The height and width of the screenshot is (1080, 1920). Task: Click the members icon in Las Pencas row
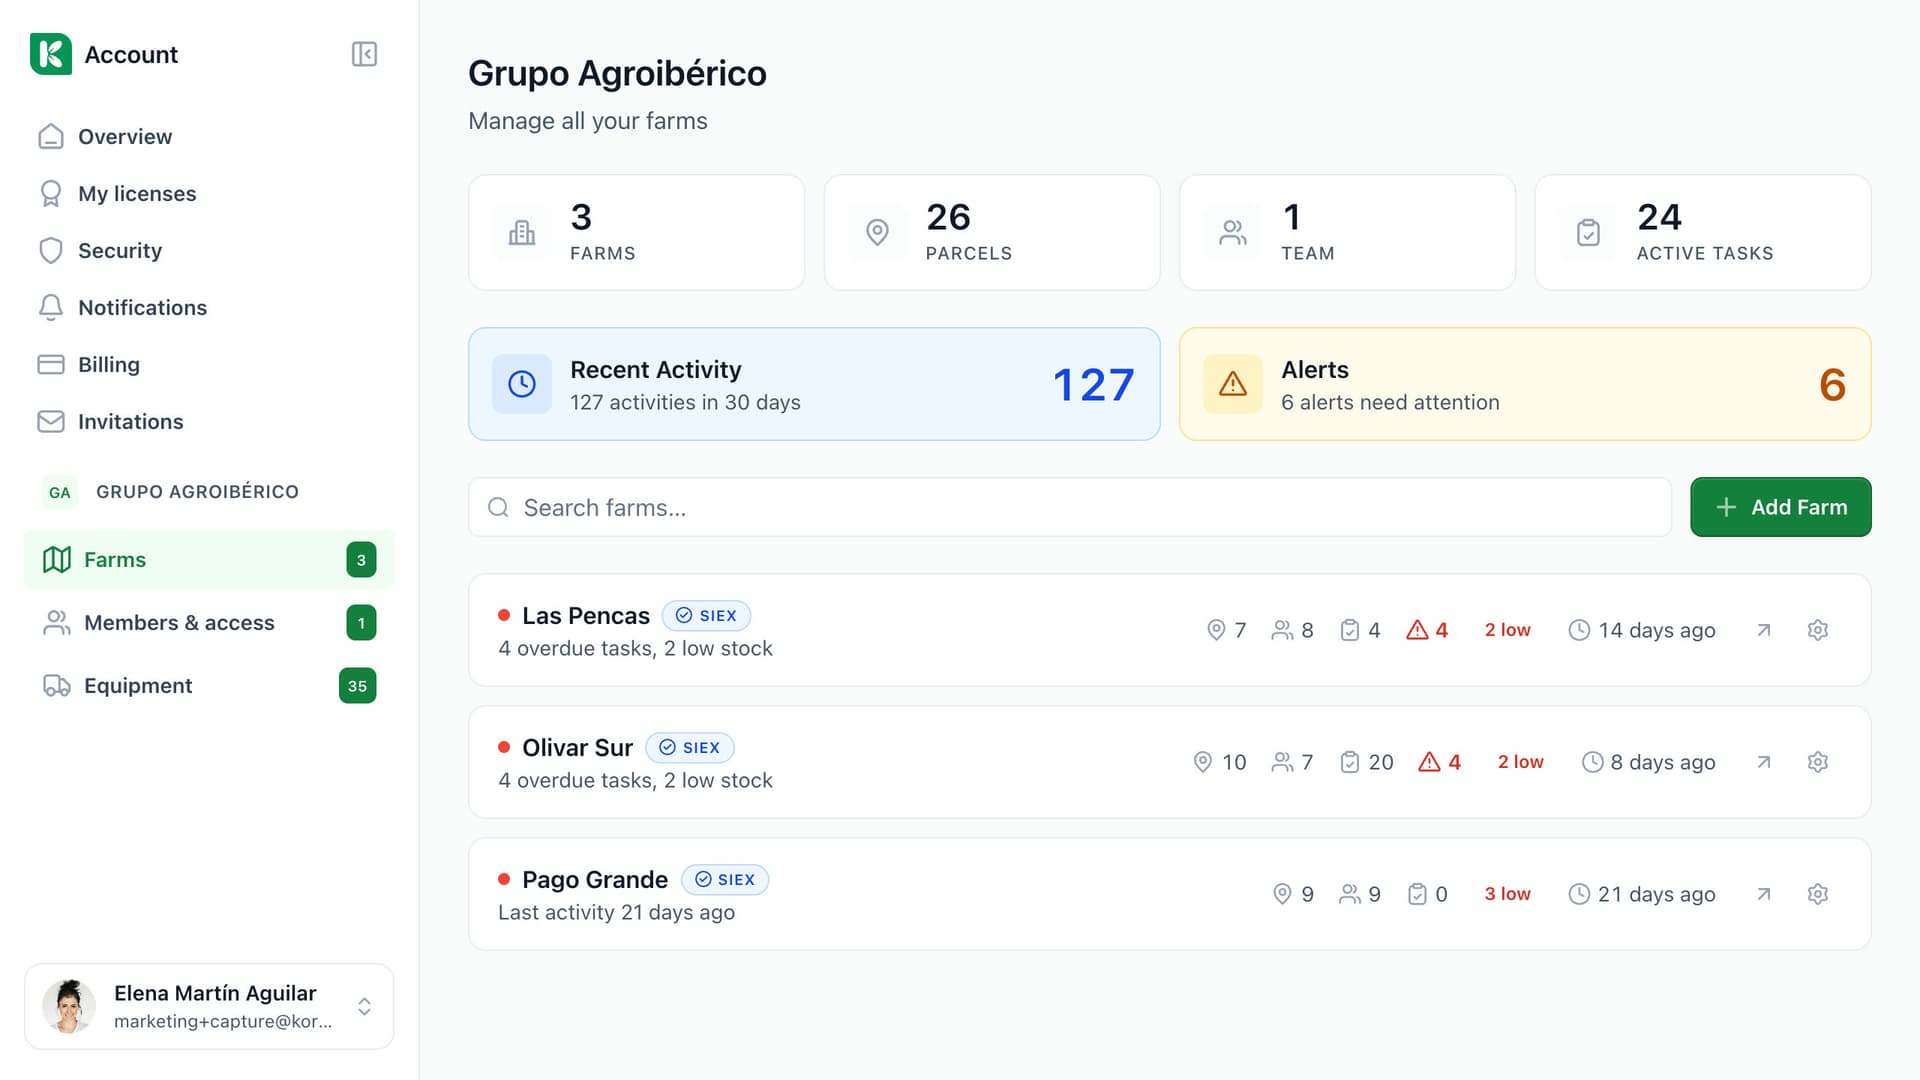[1282, 630]
